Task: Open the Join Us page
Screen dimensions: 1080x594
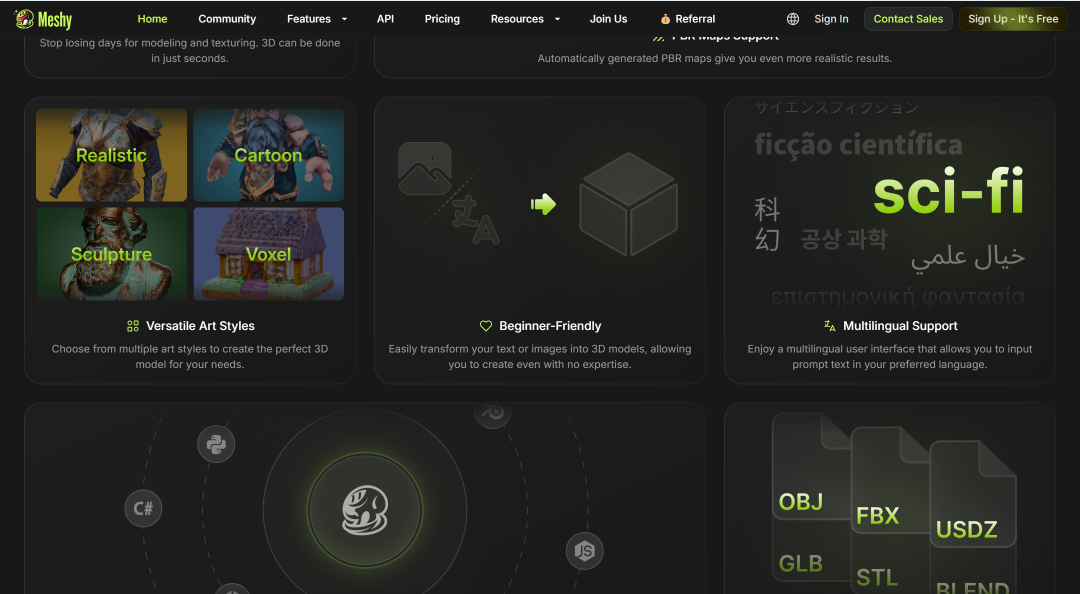Action: click(x=608, y=19)
